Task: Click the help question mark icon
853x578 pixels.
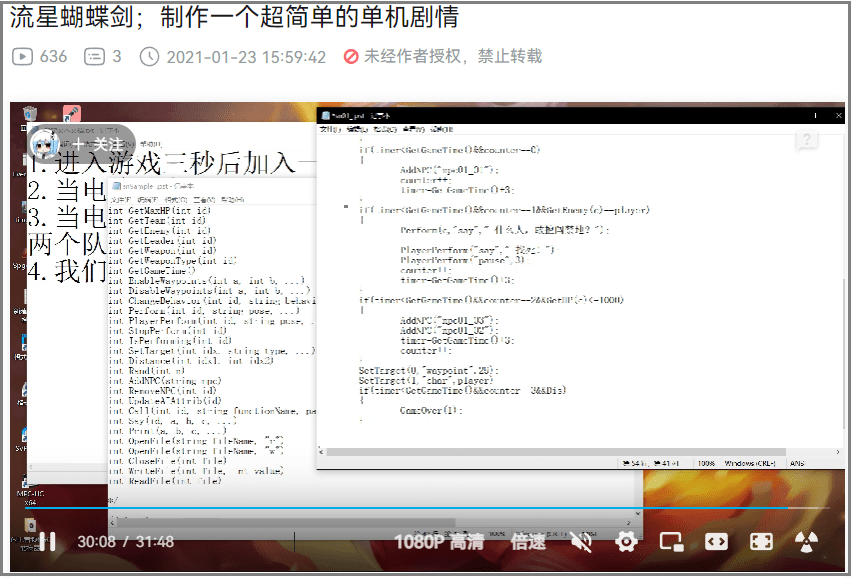Action: pyautogui.click(x=807, y=140)
